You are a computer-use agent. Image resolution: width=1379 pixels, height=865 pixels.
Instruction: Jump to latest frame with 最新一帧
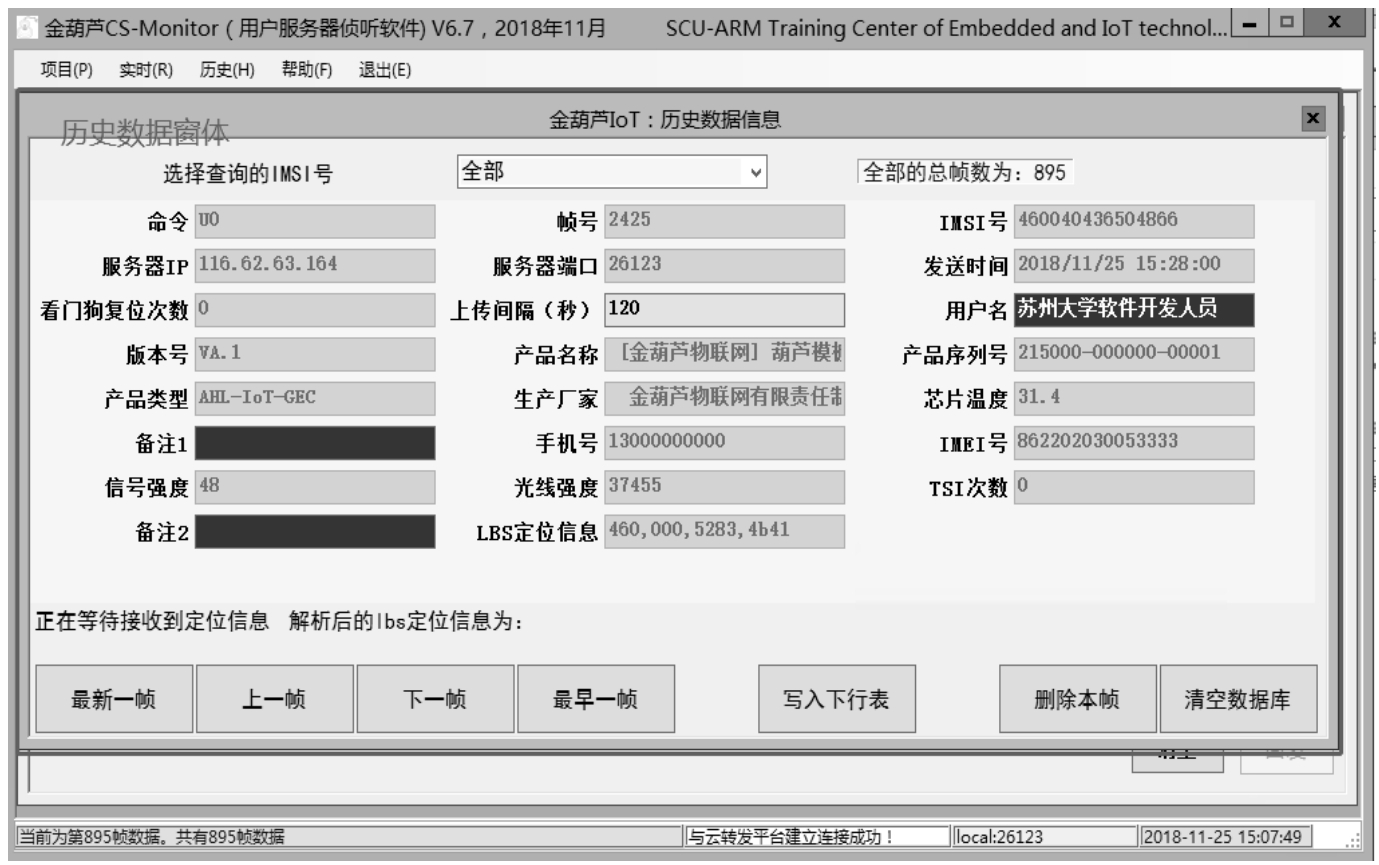(x=114, y=699)
